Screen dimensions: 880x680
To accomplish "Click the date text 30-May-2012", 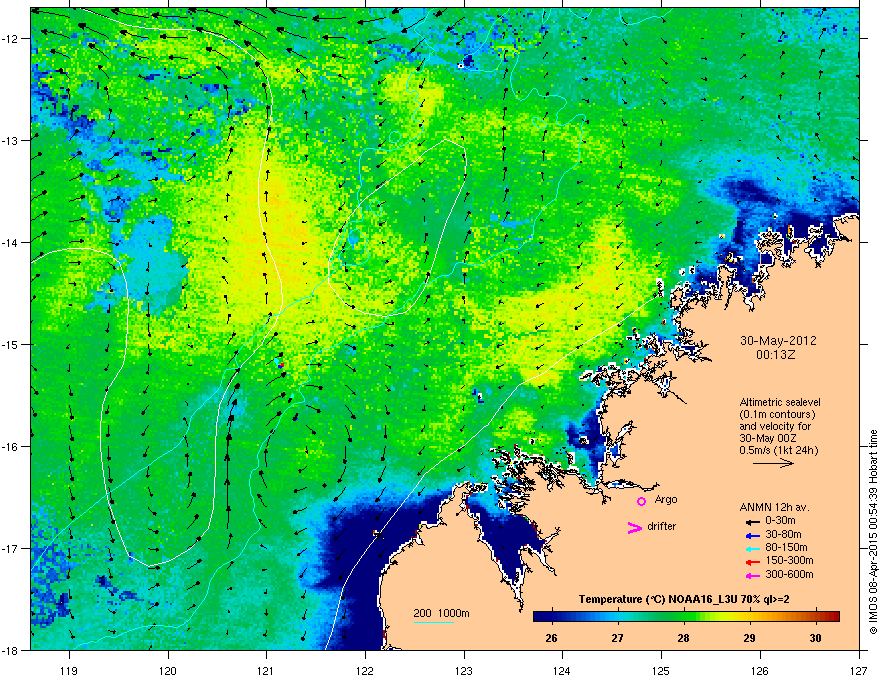I will pyautogui.click(x=778, y=341).
